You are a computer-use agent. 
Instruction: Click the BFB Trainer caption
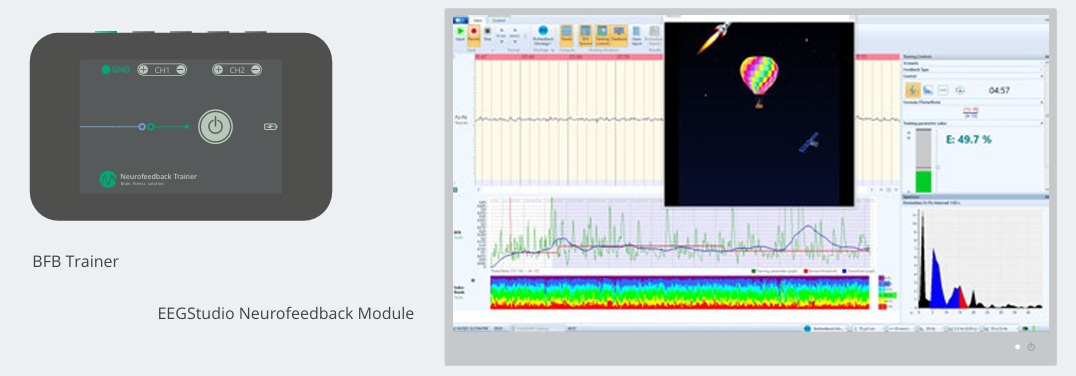75,261
